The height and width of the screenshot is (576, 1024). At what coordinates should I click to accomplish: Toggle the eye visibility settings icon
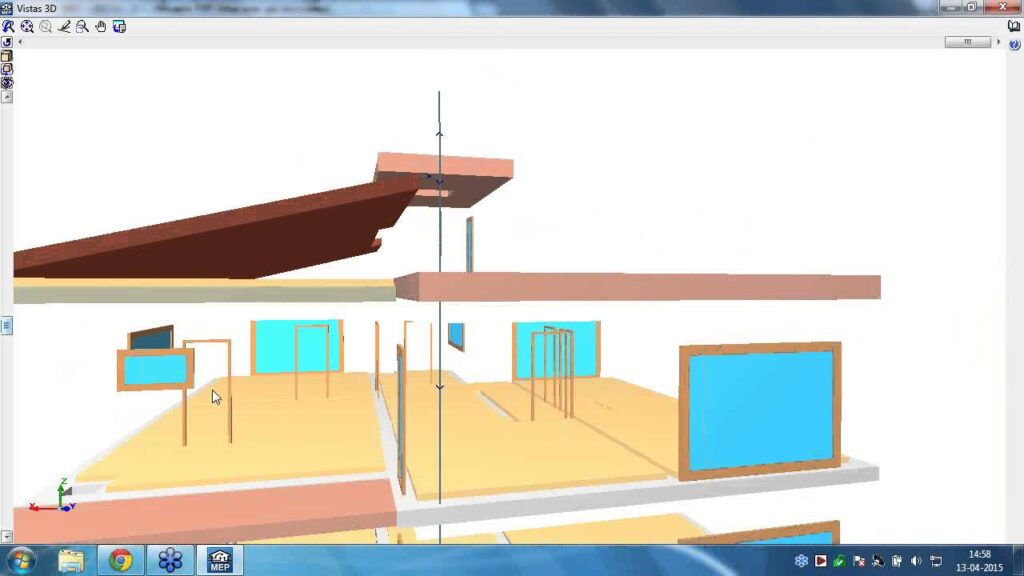tap(7, 84)
